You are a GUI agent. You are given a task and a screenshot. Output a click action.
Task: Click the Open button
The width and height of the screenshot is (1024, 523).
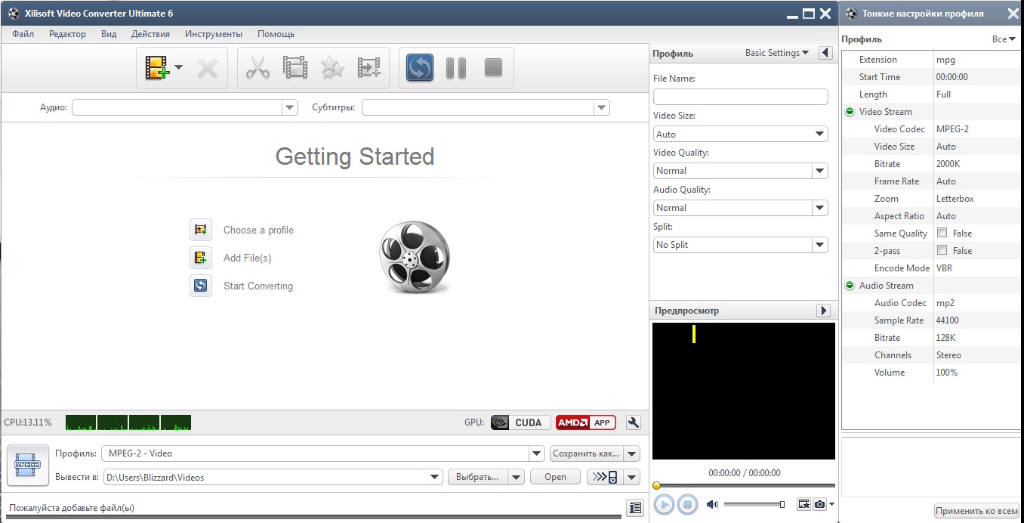(556, 477)
